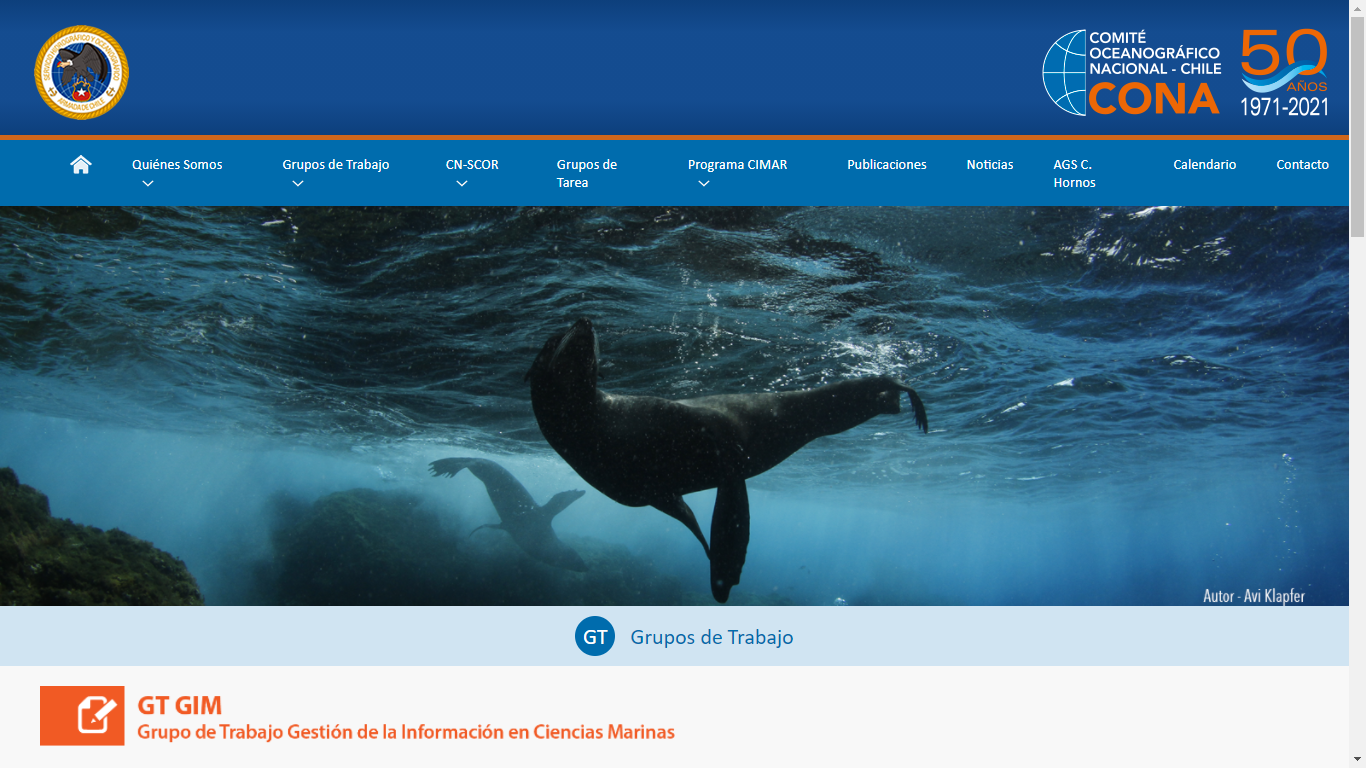Expand the CN-SCOR dropdown chevron
This screenshot has width=1366, height=768.
(x=461, y=184)
